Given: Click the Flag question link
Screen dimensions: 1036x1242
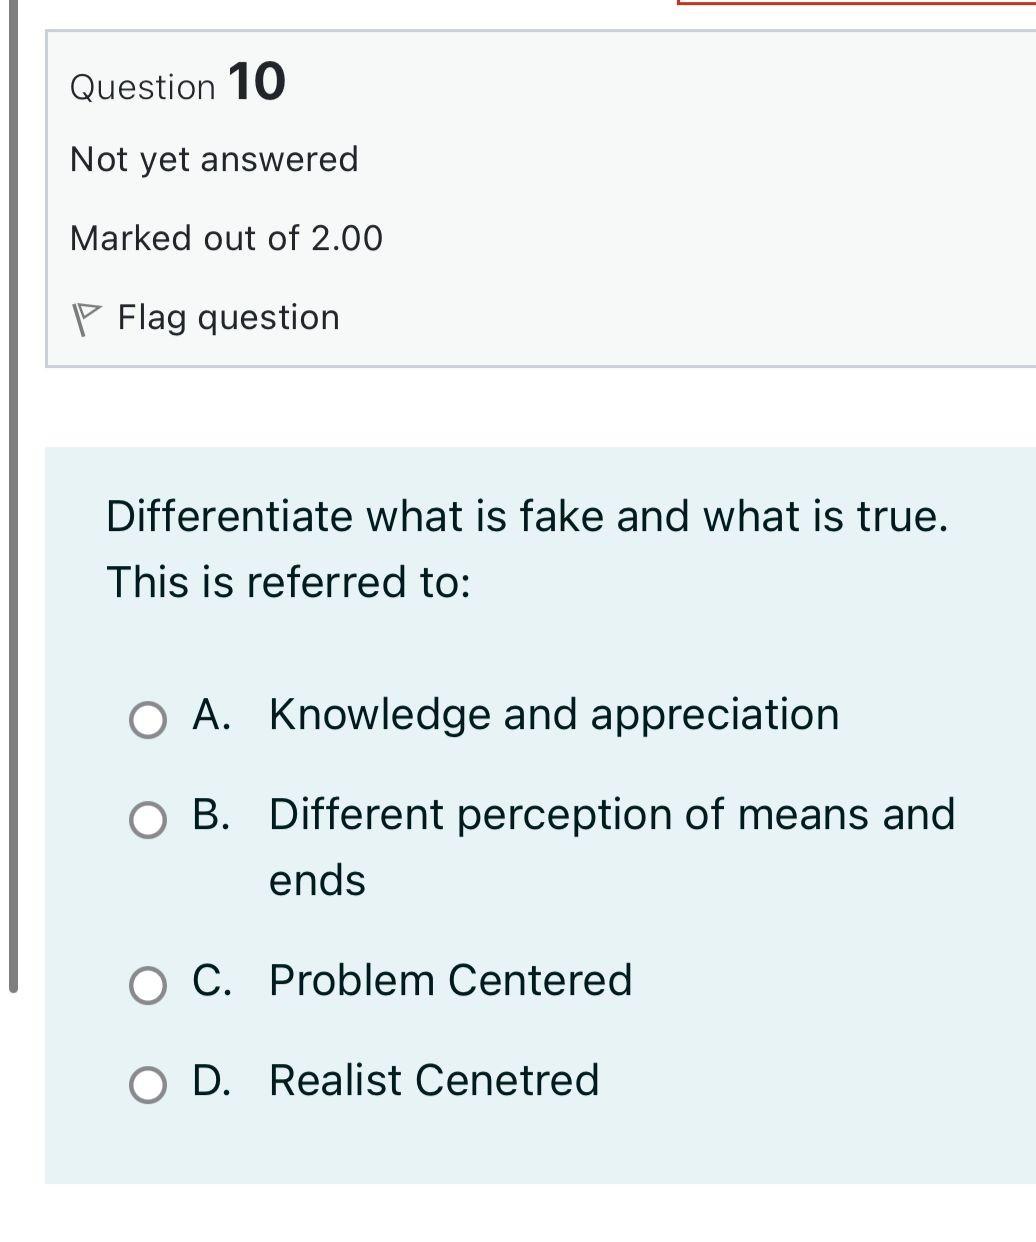Looking at the screenshot, I should pyautogui.click(x=228, y=317).
